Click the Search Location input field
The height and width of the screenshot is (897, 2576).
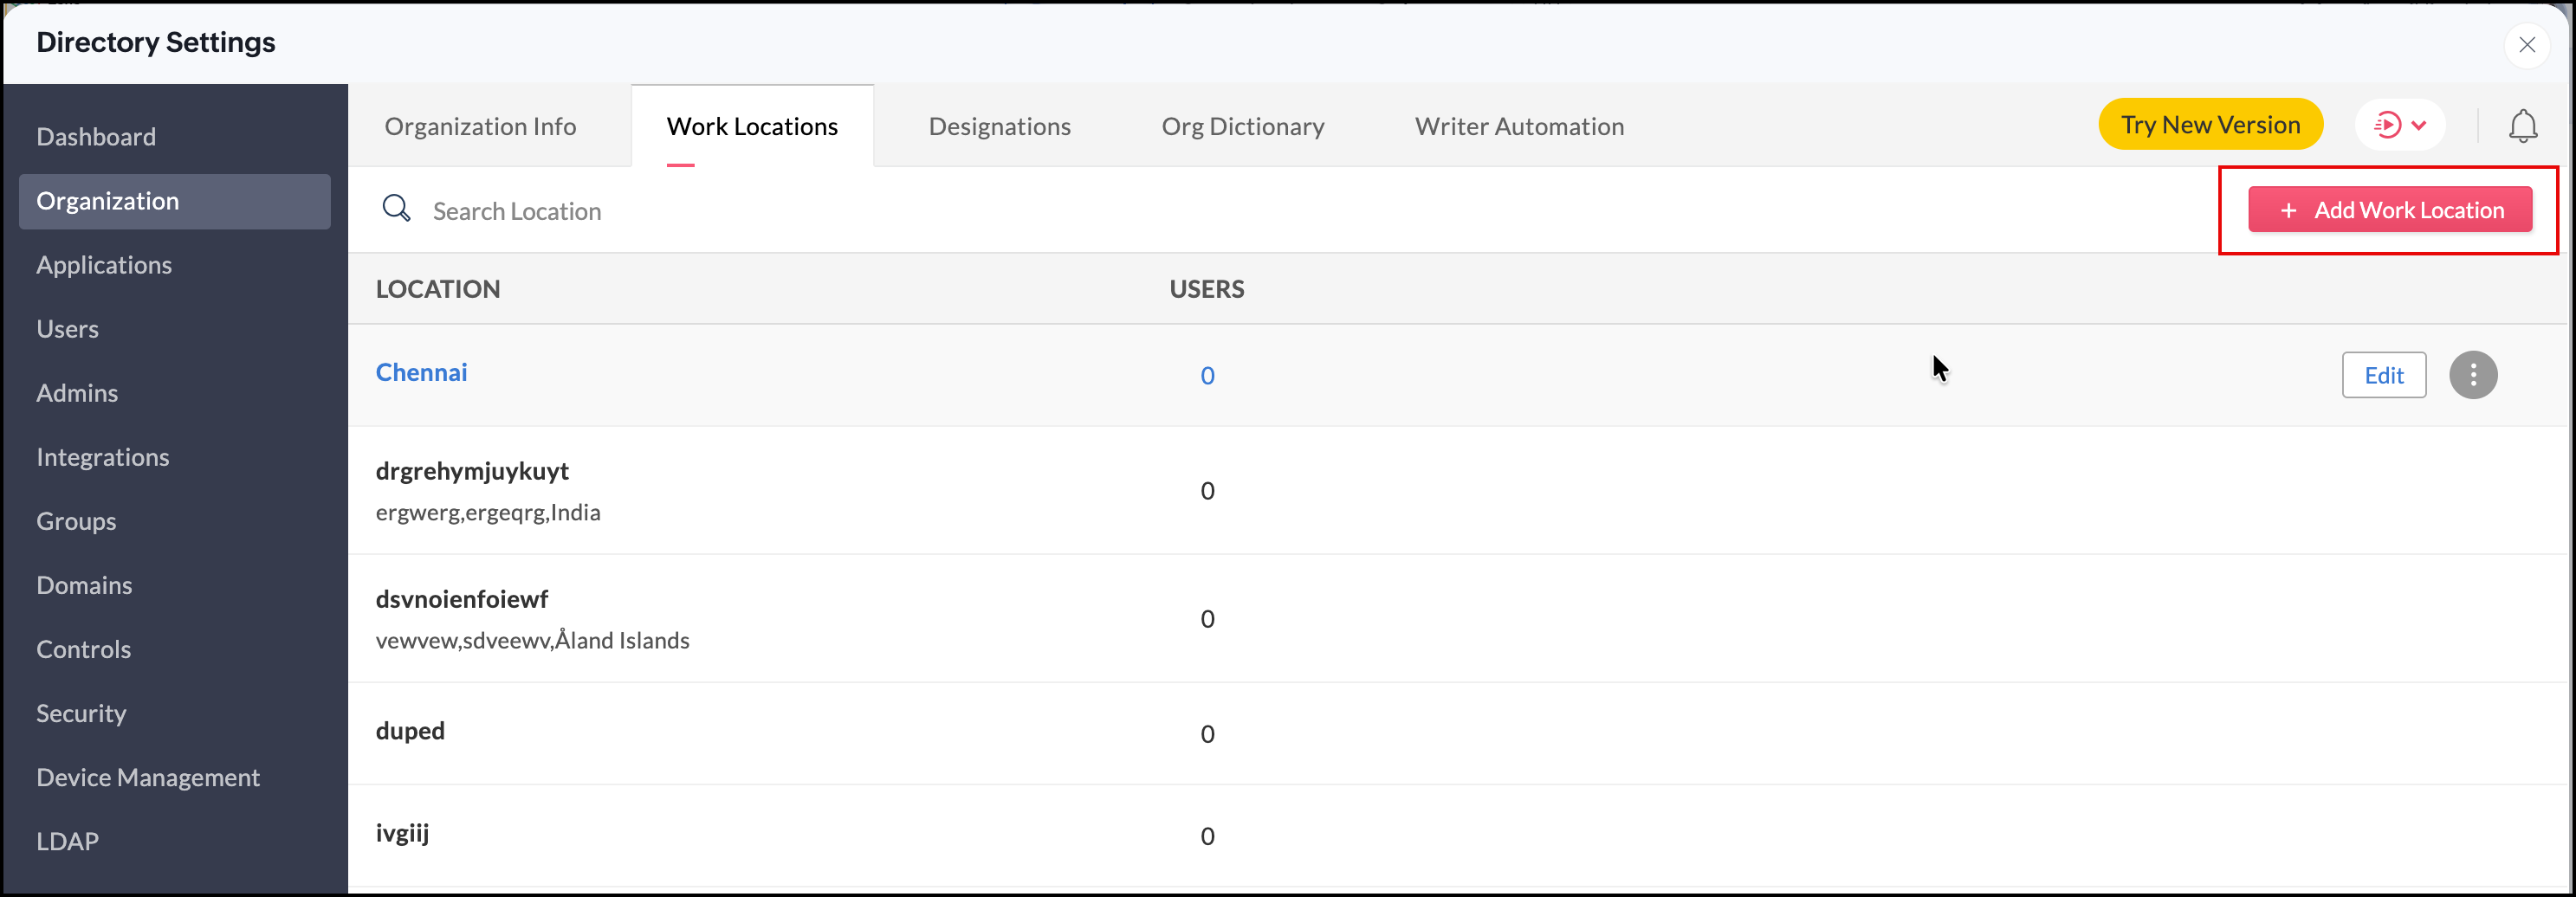(x=800, y=211)
